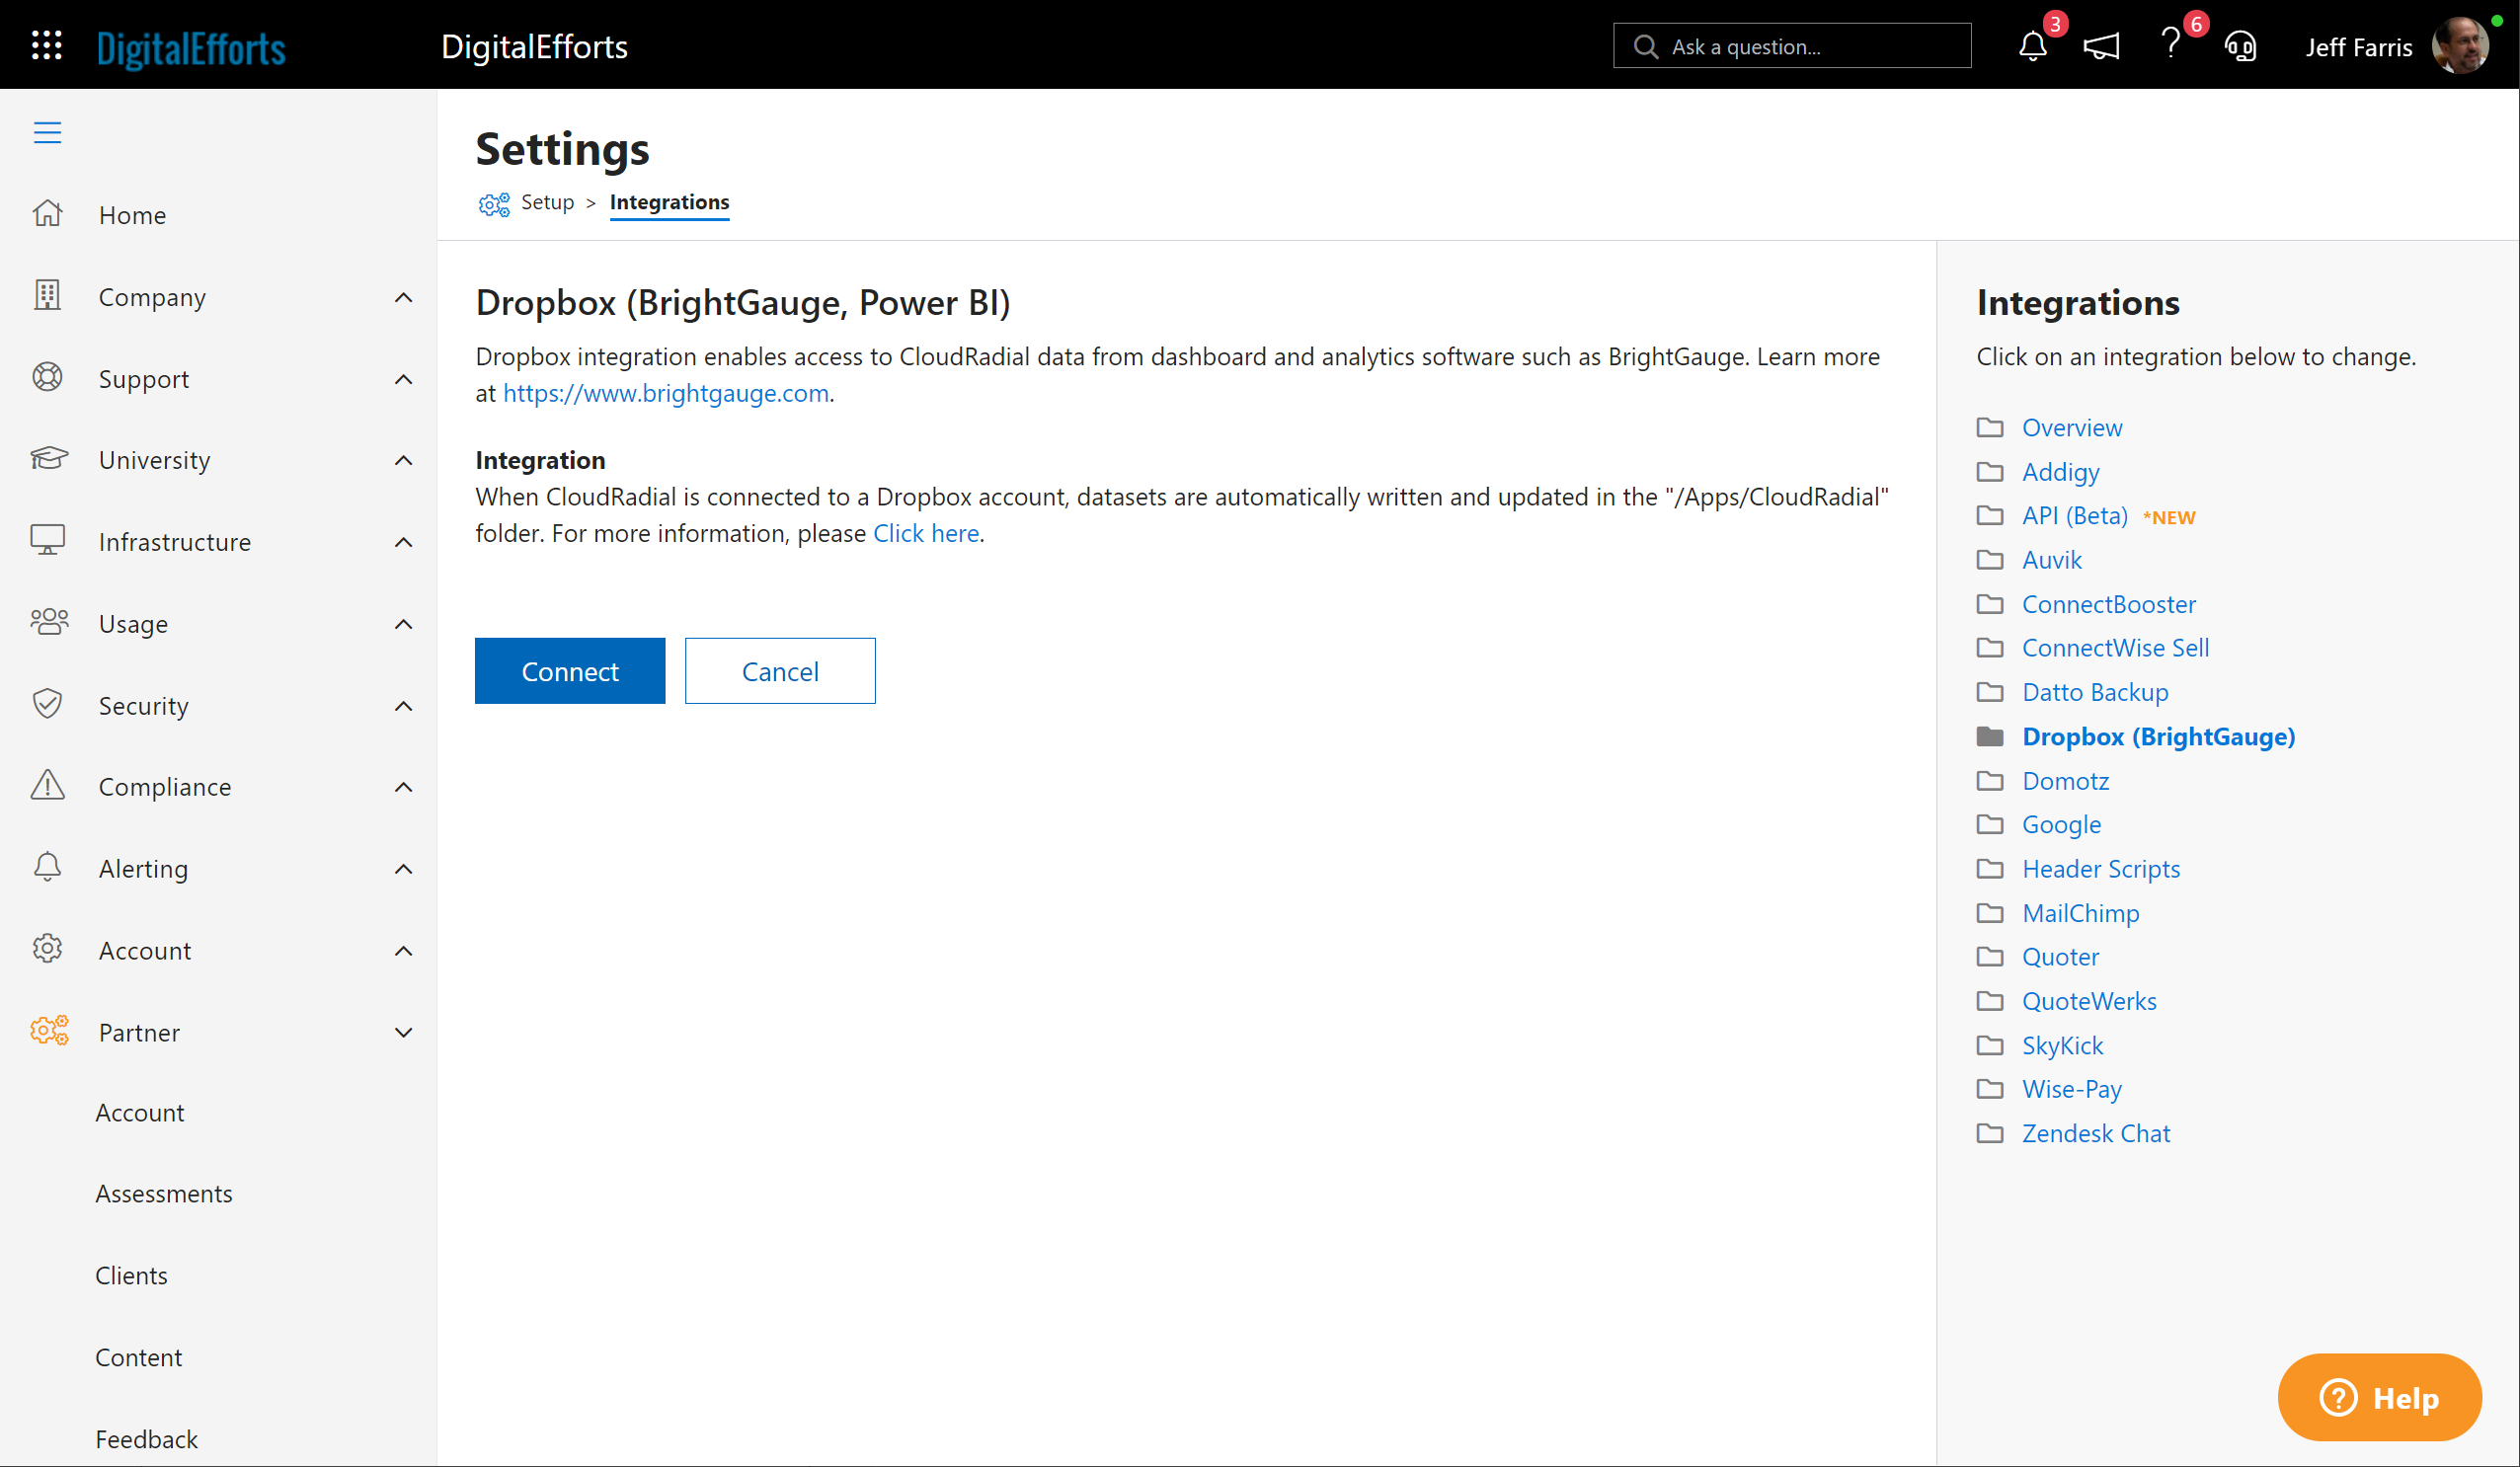Click the Overview folder icon

click(1990, 427)
